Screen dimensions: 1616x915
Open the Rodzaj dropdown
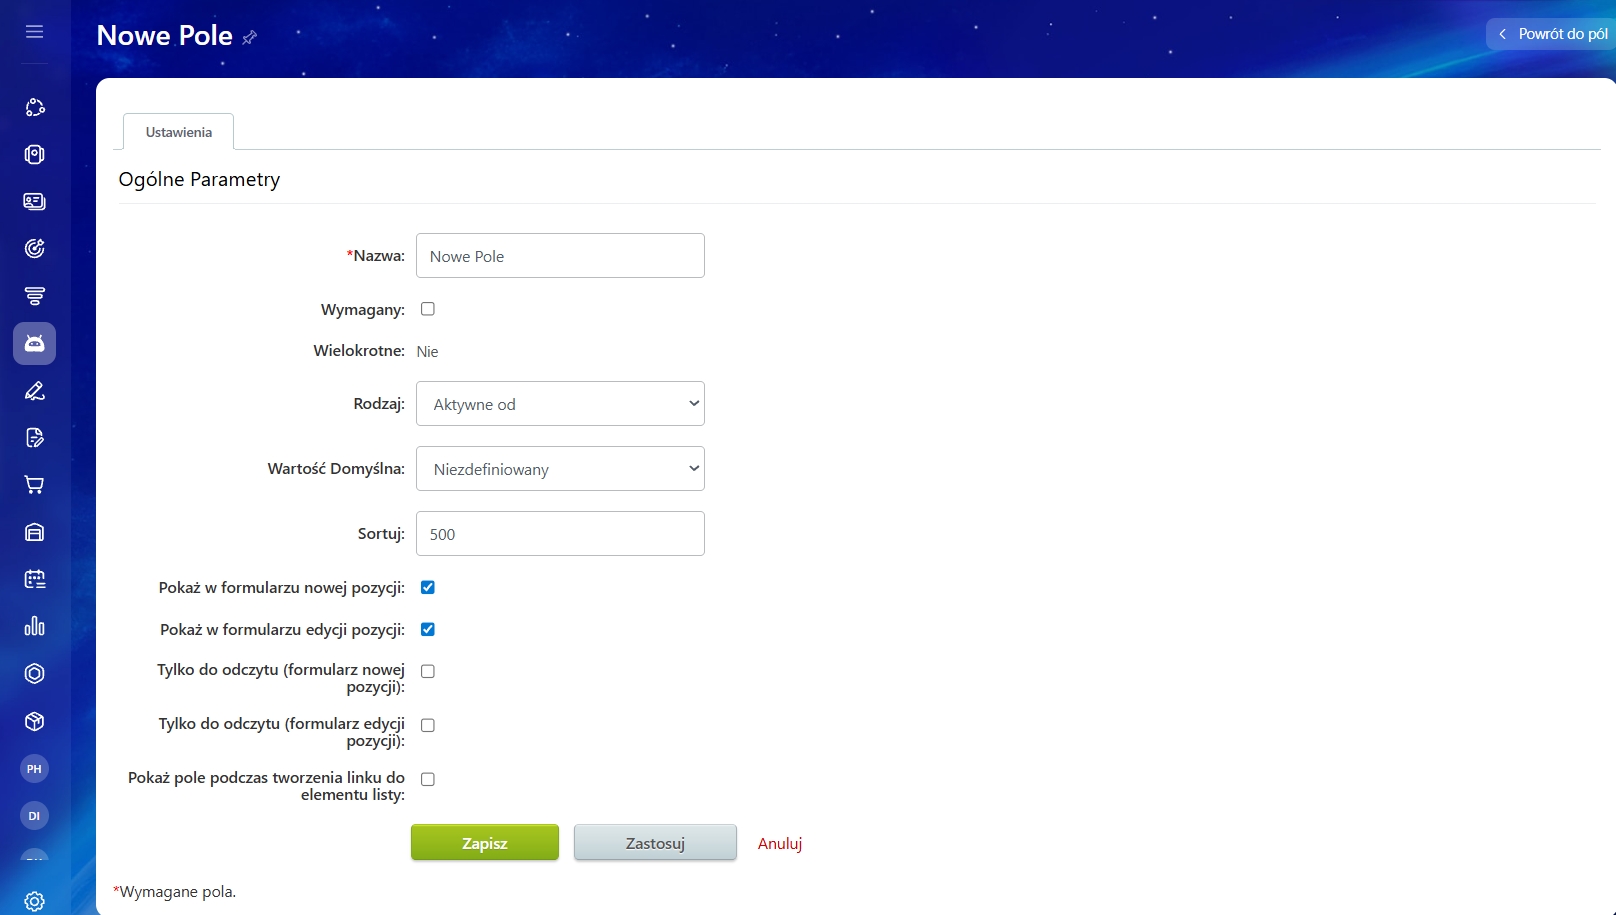[560, 404]
